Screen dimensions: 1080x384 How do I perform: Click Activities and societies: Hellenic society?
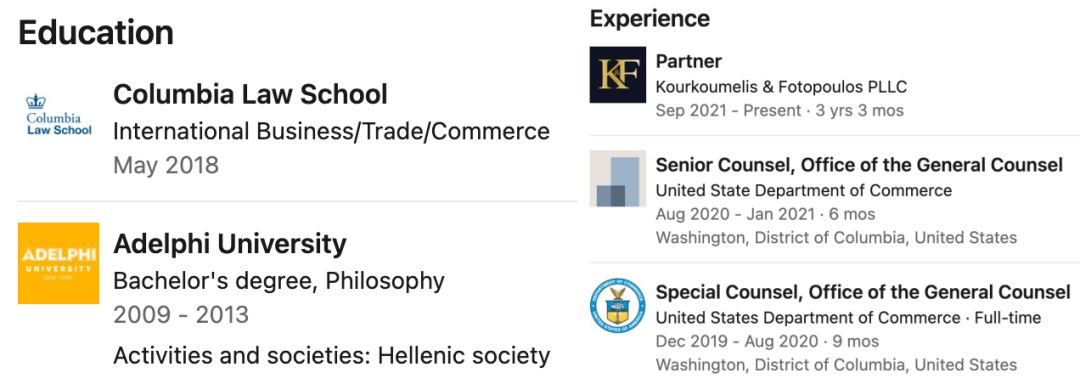click(x=331, y=356)
